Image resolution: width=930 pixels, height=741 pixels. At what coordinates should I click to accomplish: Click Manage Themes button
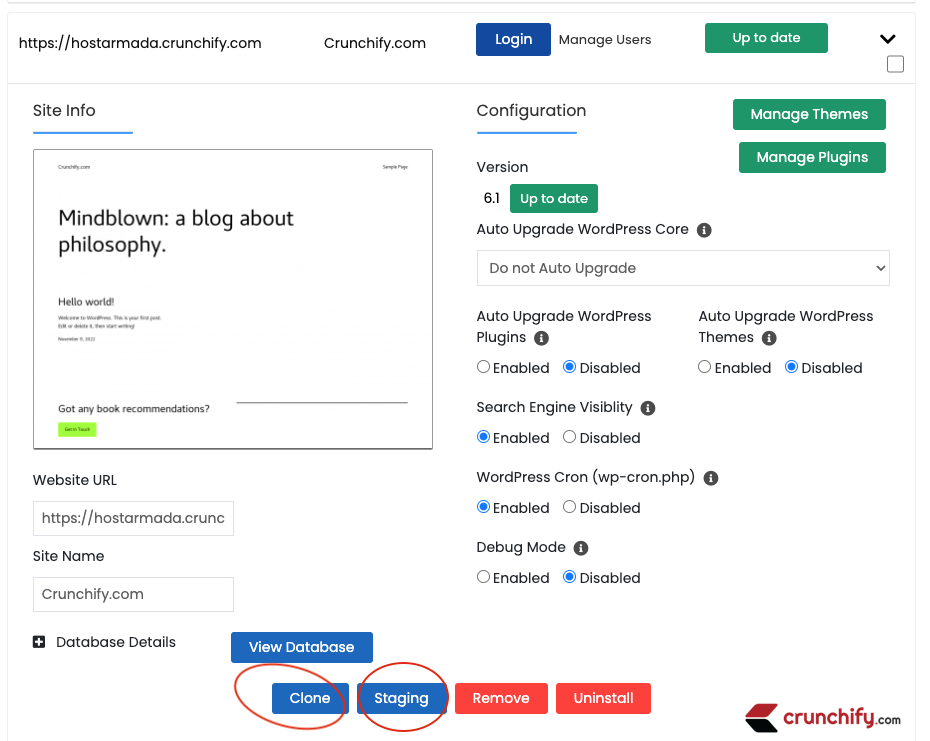click(809, 114)
